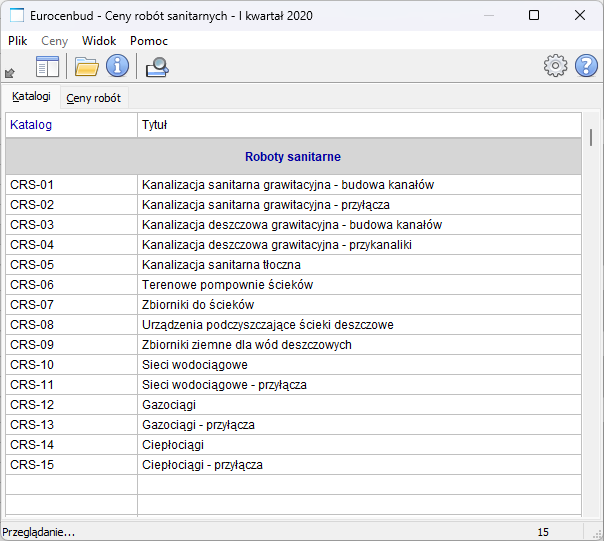Screen dimensions: 604x541
Task: Switch to the Ceny robót tab
Action: (x=94, y=98)
